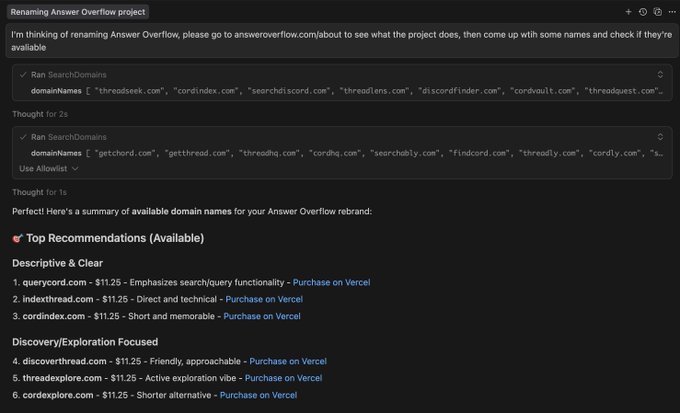680x413 pixels.
Task: Click the Top Recommendations (Available) heading
Action: 115,238
